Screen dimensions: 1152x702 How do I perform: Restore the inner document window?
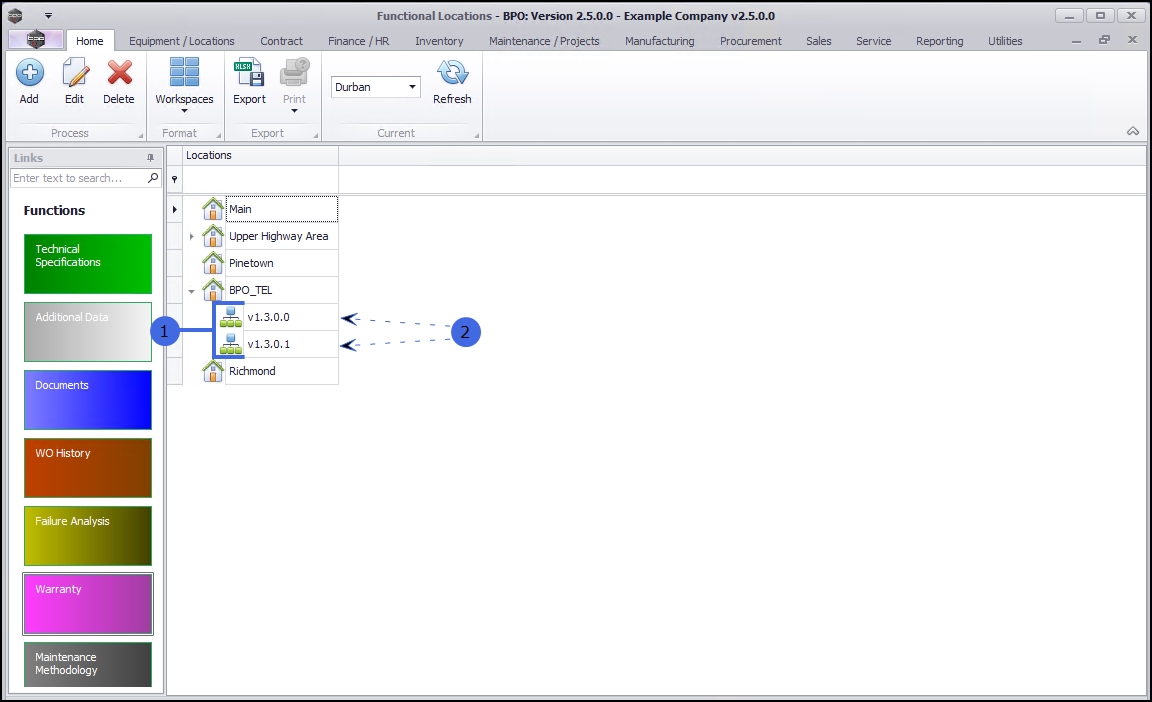pos(1104,40)
